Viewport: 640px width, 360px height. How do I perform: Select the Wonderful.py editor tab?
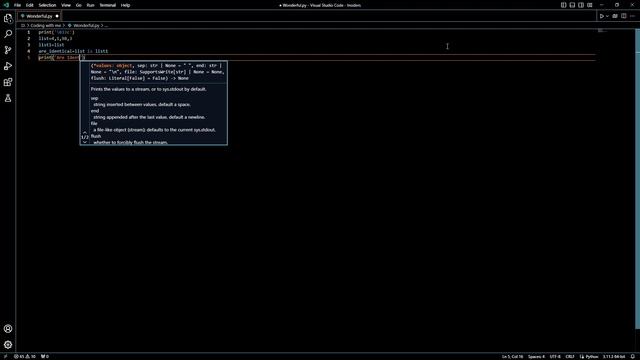[39, 16]
